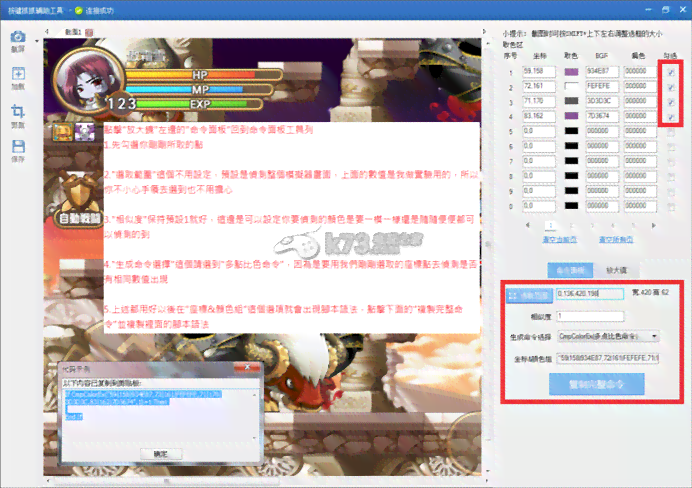Click the HP bar in game image
The image size is (692, 488).
204,75
